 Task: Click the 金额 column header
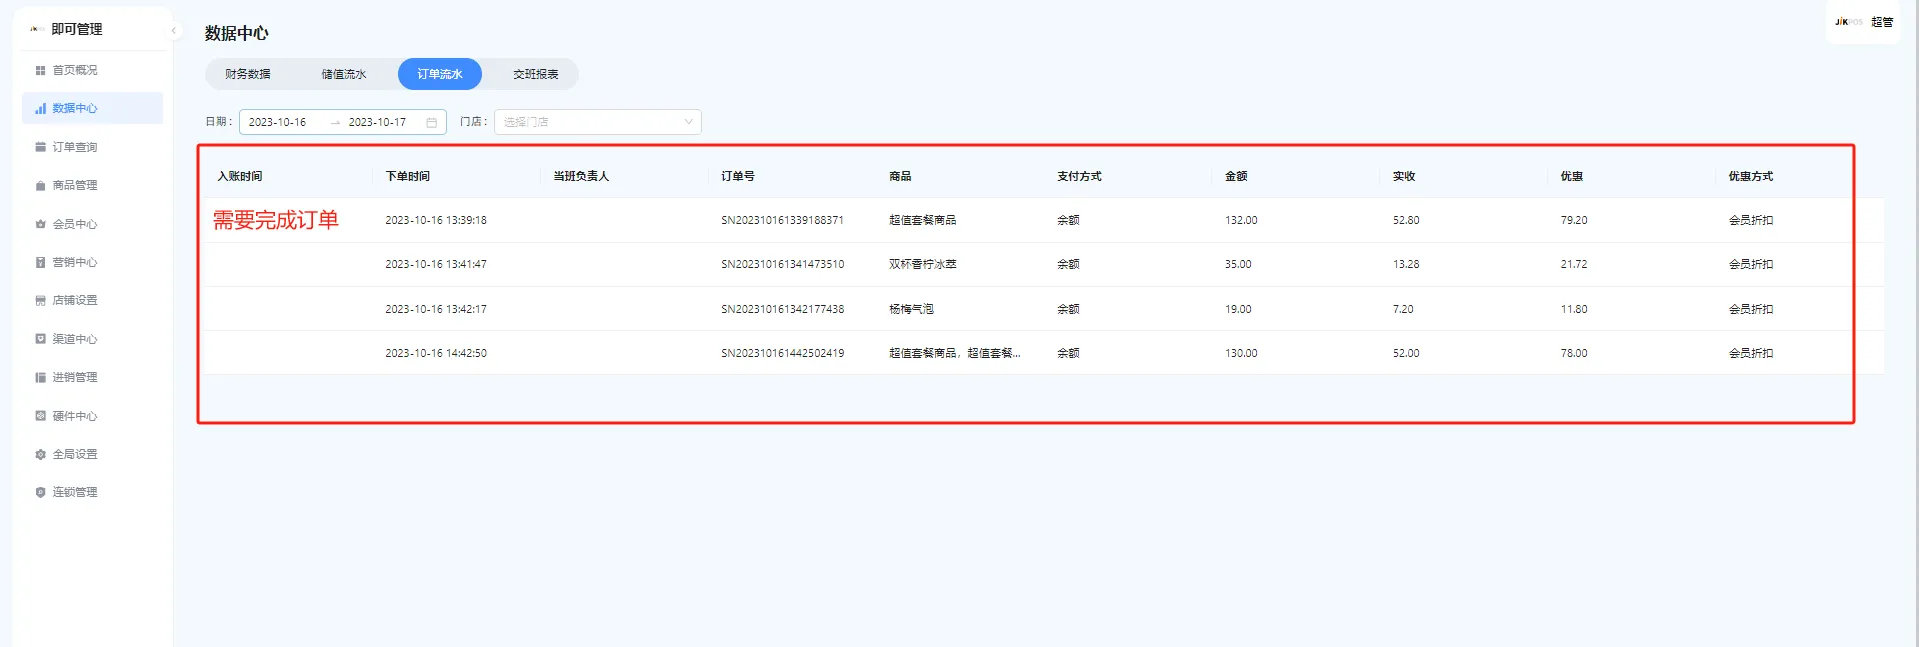[1236, 176]
